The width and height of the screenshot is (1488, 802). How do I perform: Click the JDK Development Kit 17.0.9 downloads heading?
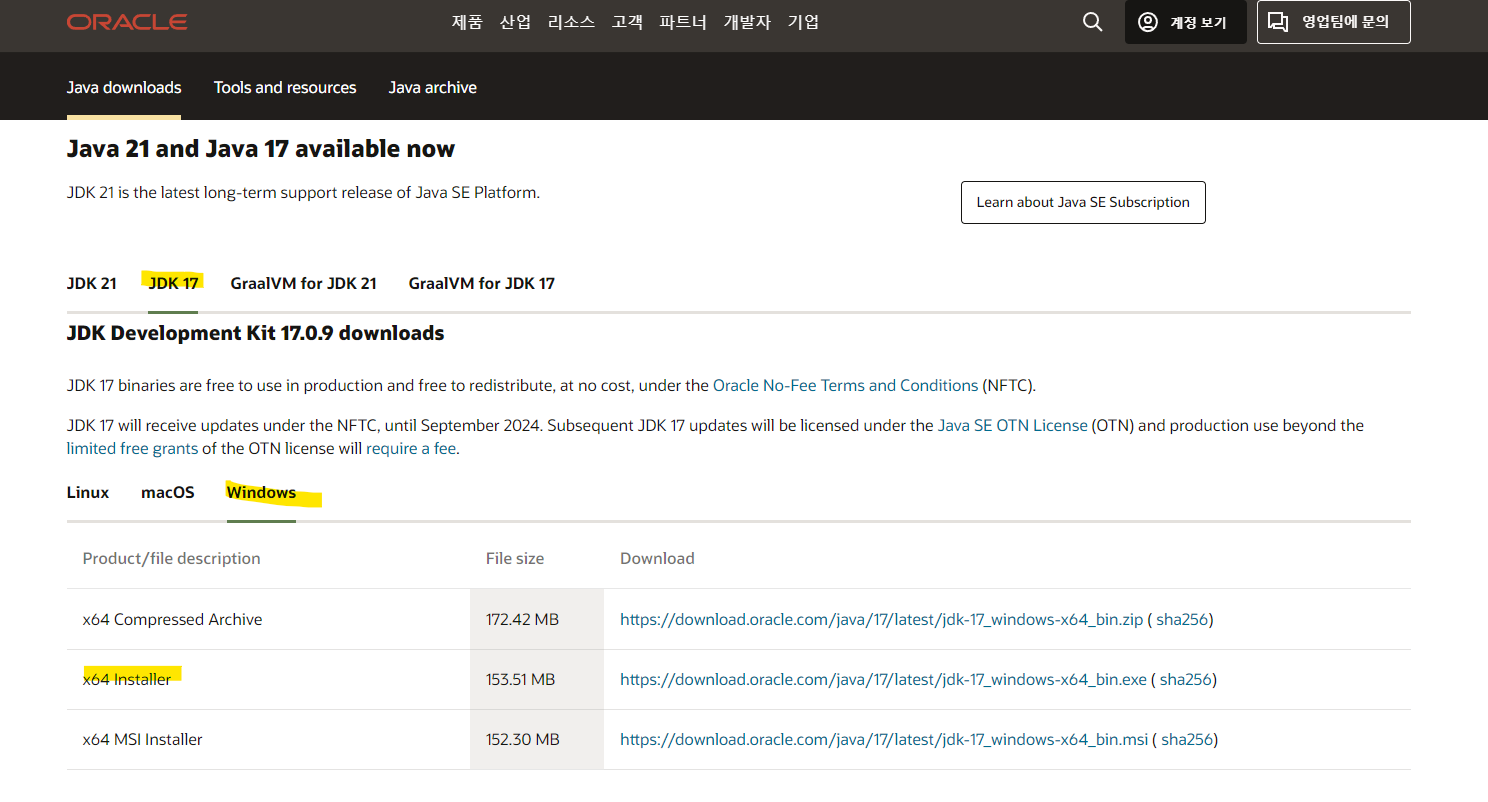pyautogui.click(x=256, y=333)
